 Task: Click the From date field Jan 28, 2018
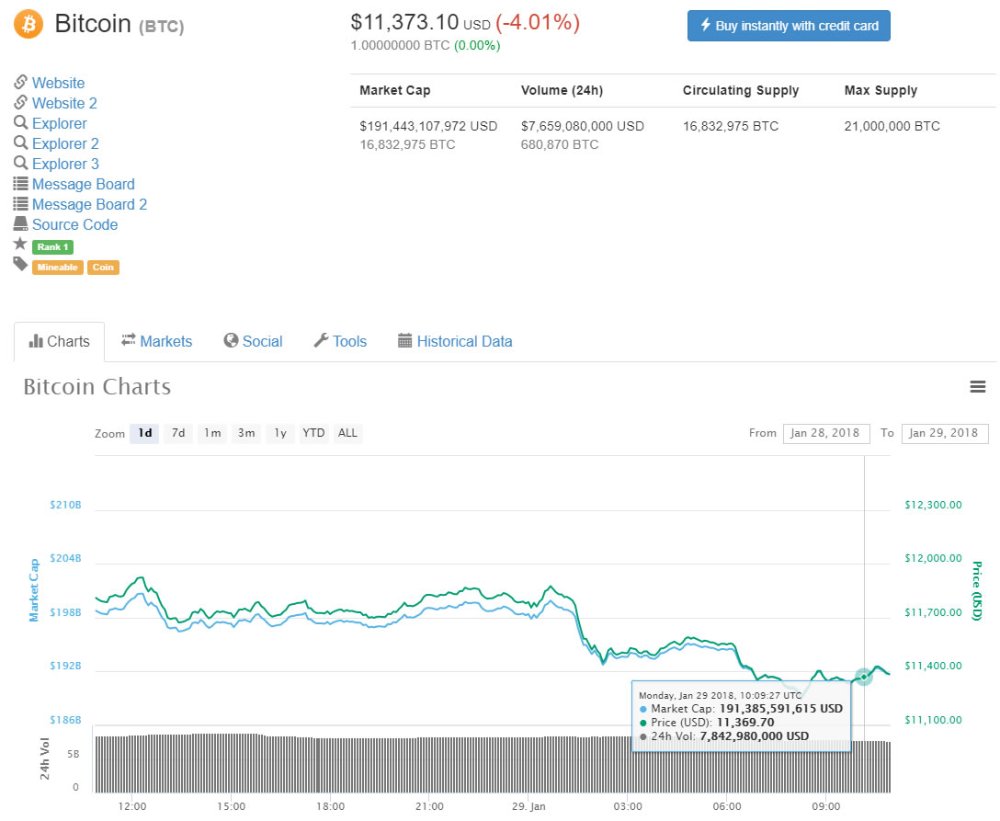(x=826, y=433)
